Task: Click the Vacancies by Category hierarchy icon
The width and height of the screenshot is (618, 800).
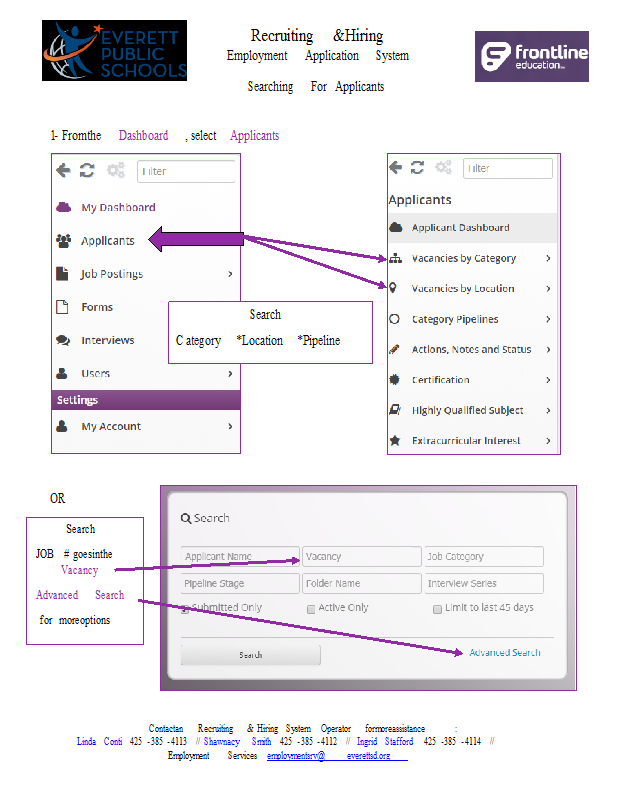Action: (395, 258)
